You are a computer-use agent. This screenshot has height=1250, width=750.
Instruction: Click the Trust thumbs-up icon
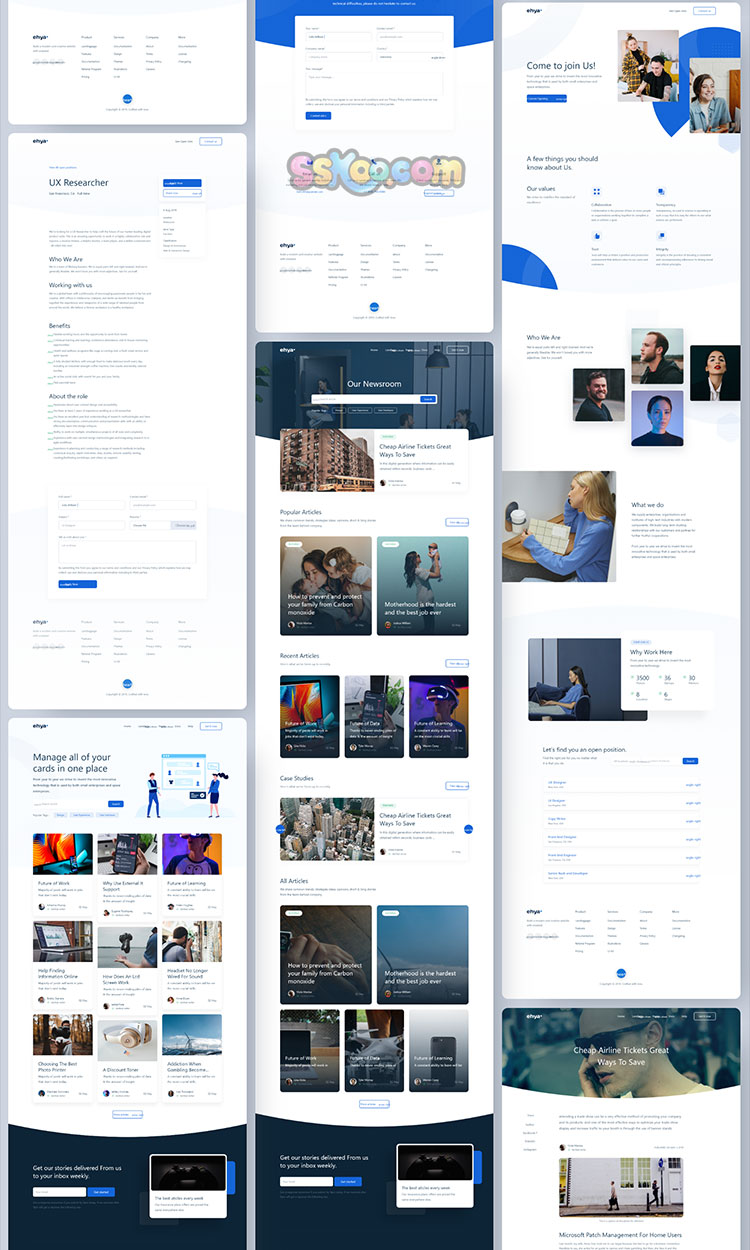(596, 237)
